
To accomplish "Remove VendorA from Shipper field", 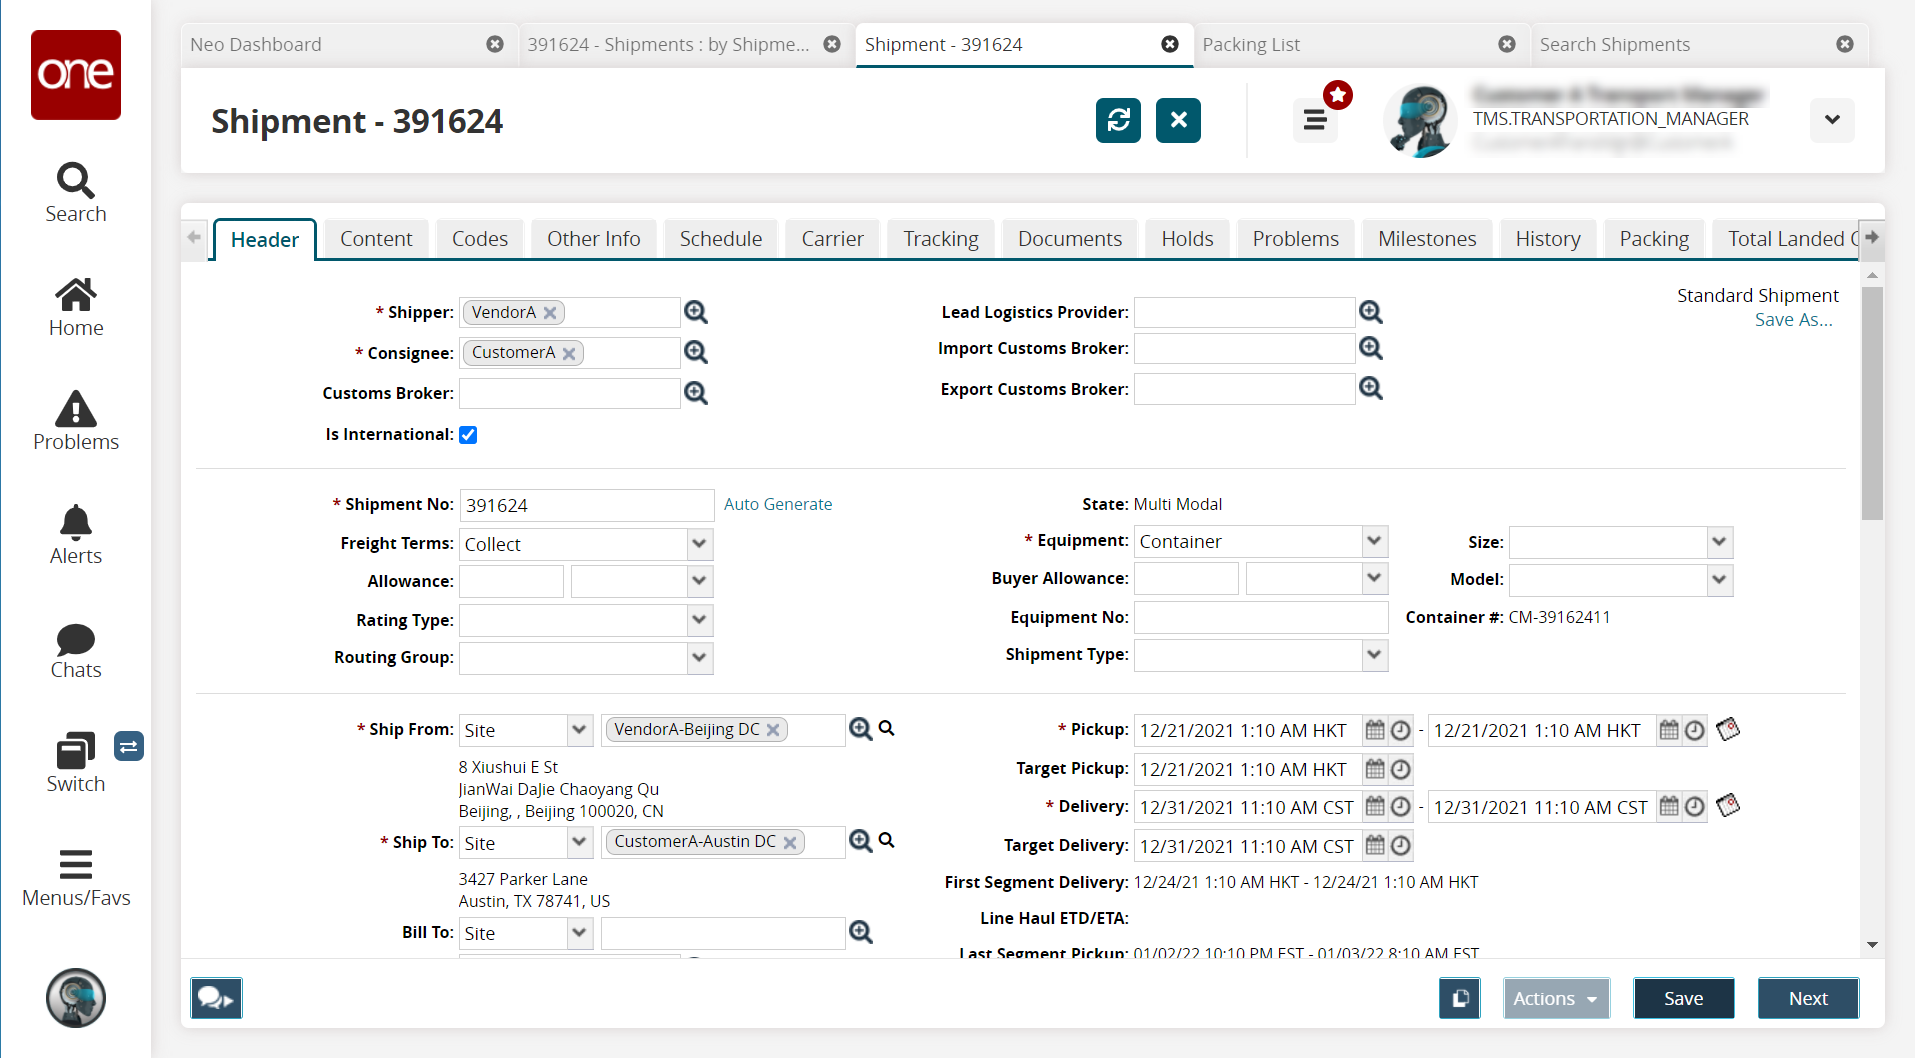I will 550,313.
